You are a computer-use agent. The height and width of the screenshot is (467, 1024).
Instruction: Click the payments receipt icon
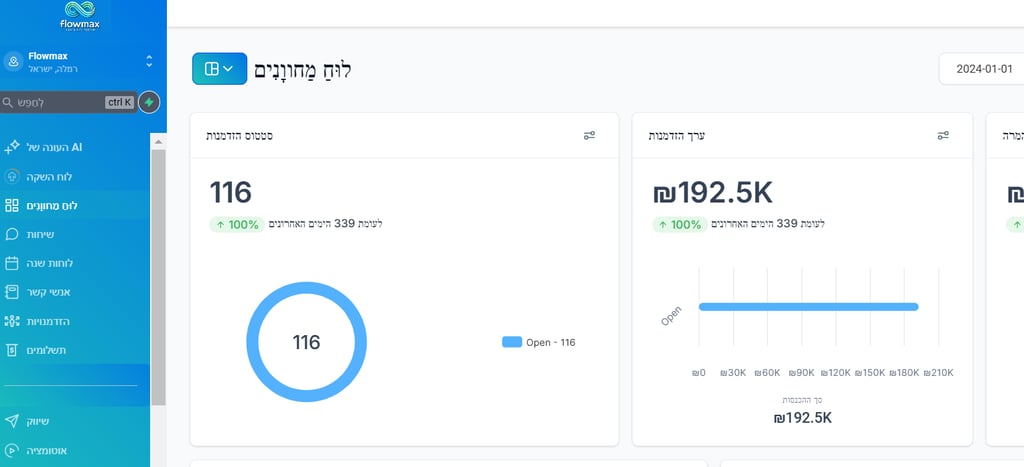(12, 350)
